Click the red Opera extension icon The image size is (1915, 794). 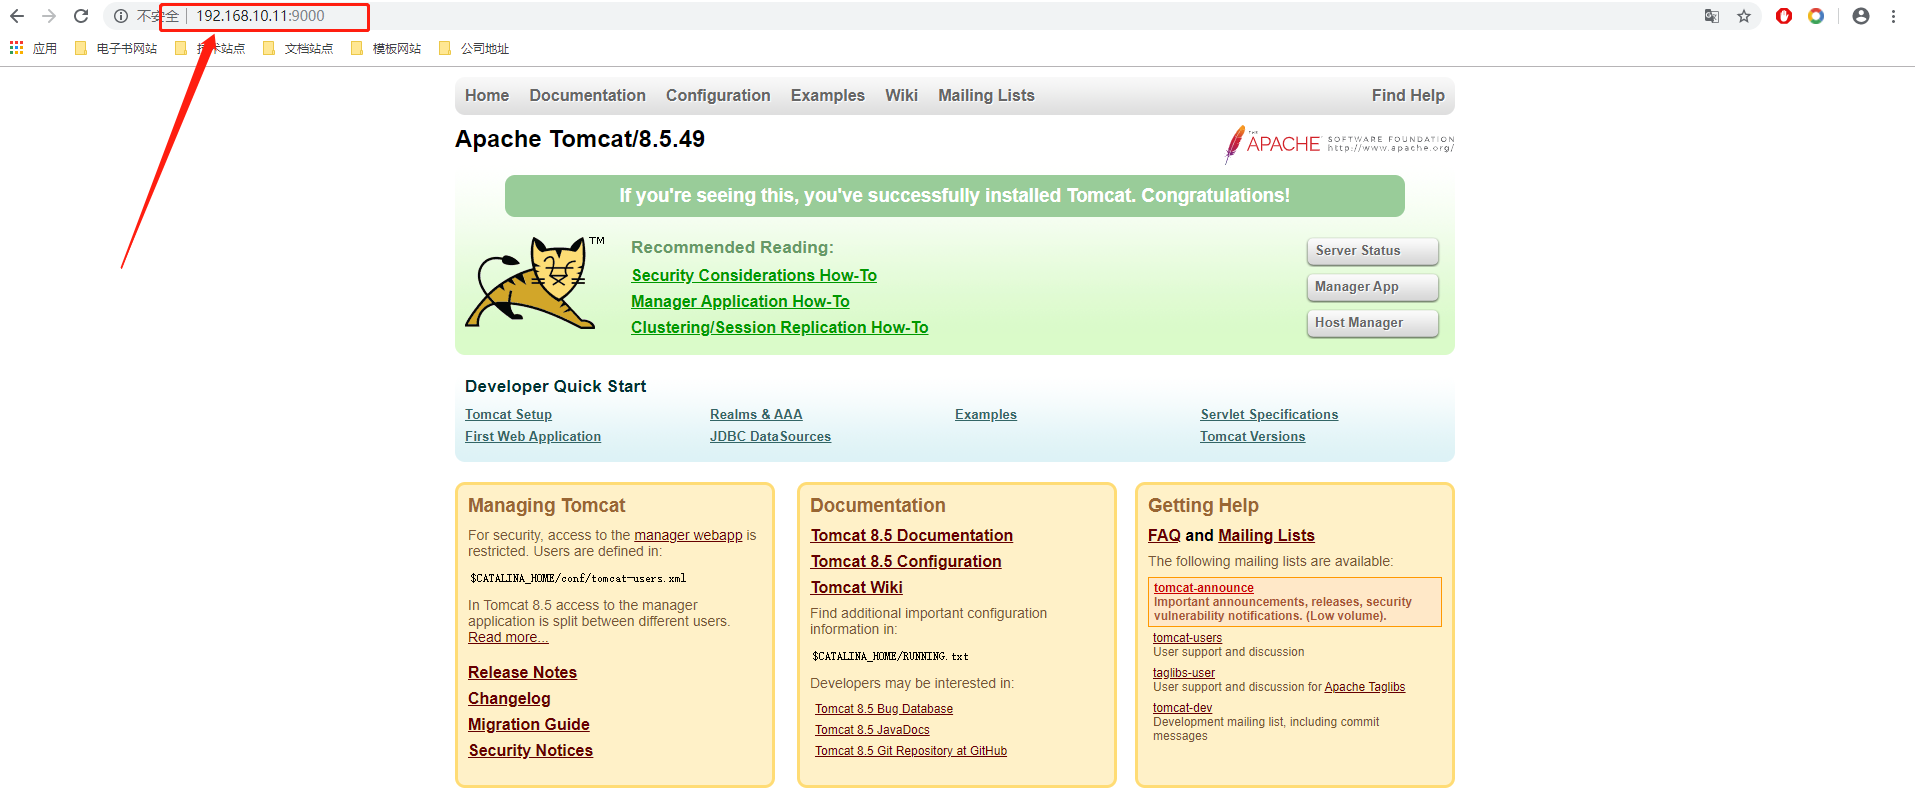(1784, 16)
